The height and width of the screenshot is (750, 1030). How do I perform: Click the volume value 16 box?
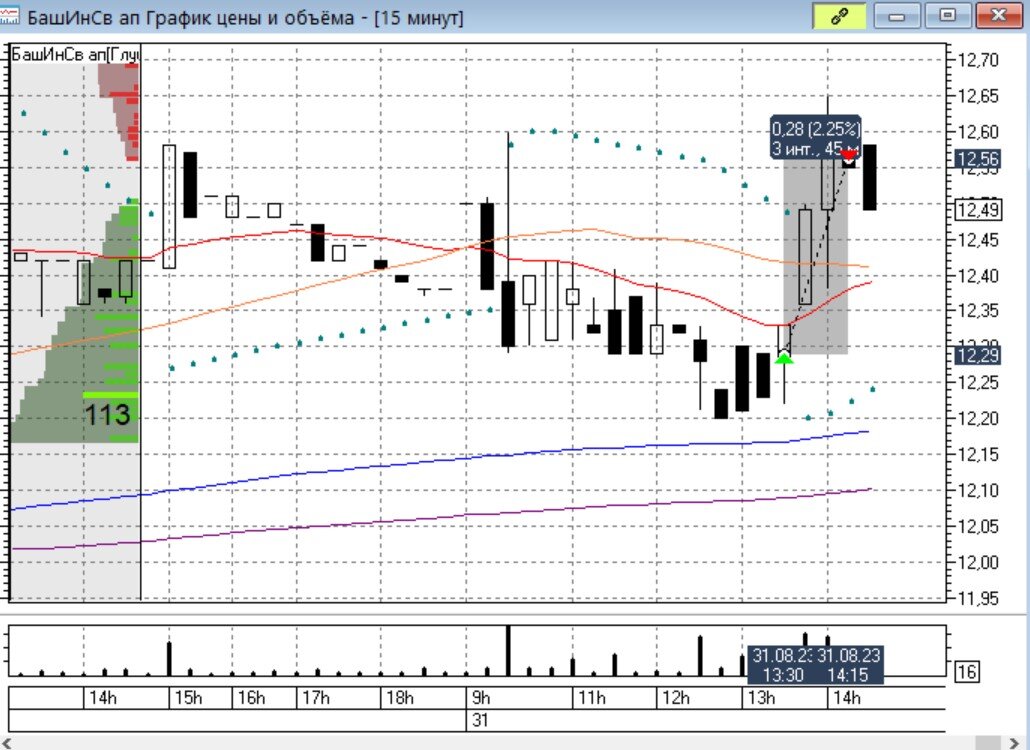966,671
